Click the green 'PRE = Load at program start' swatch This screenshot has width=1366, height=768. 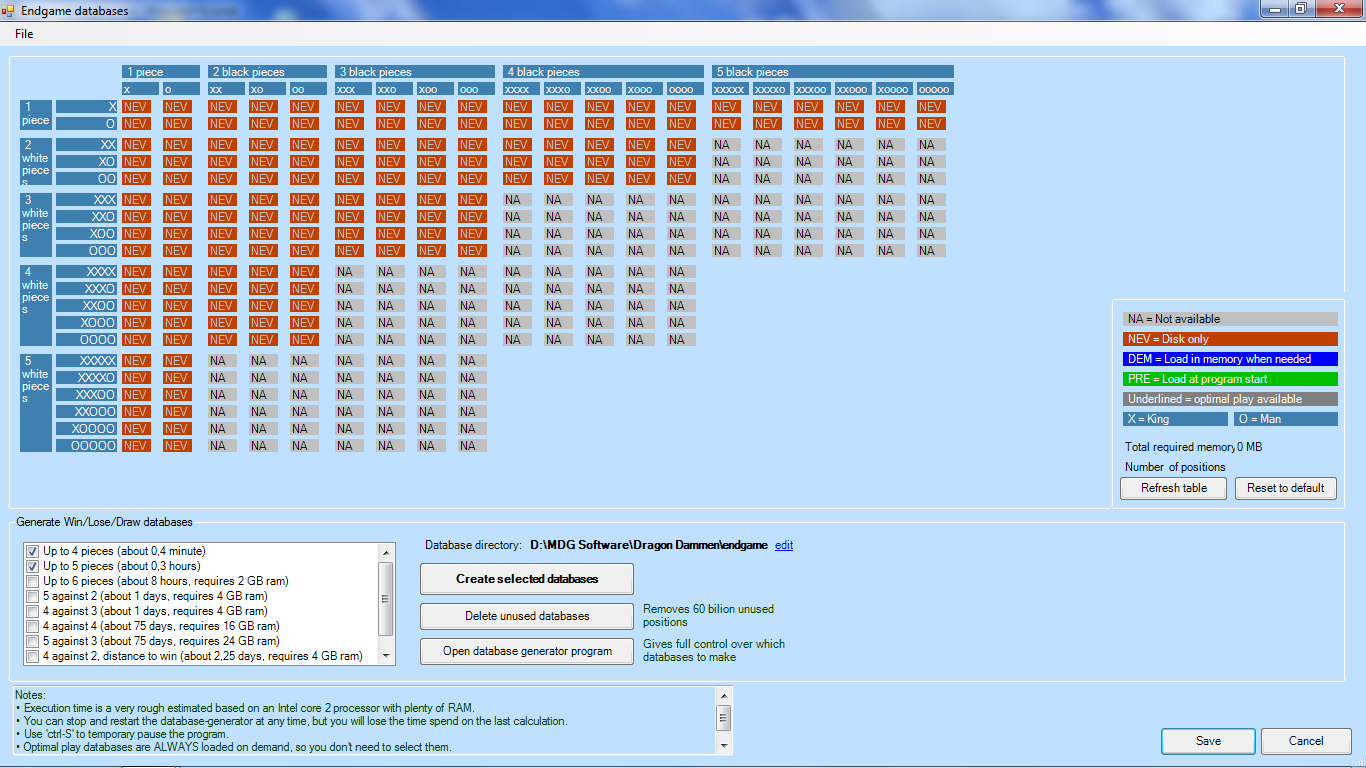pos(1230,379)
